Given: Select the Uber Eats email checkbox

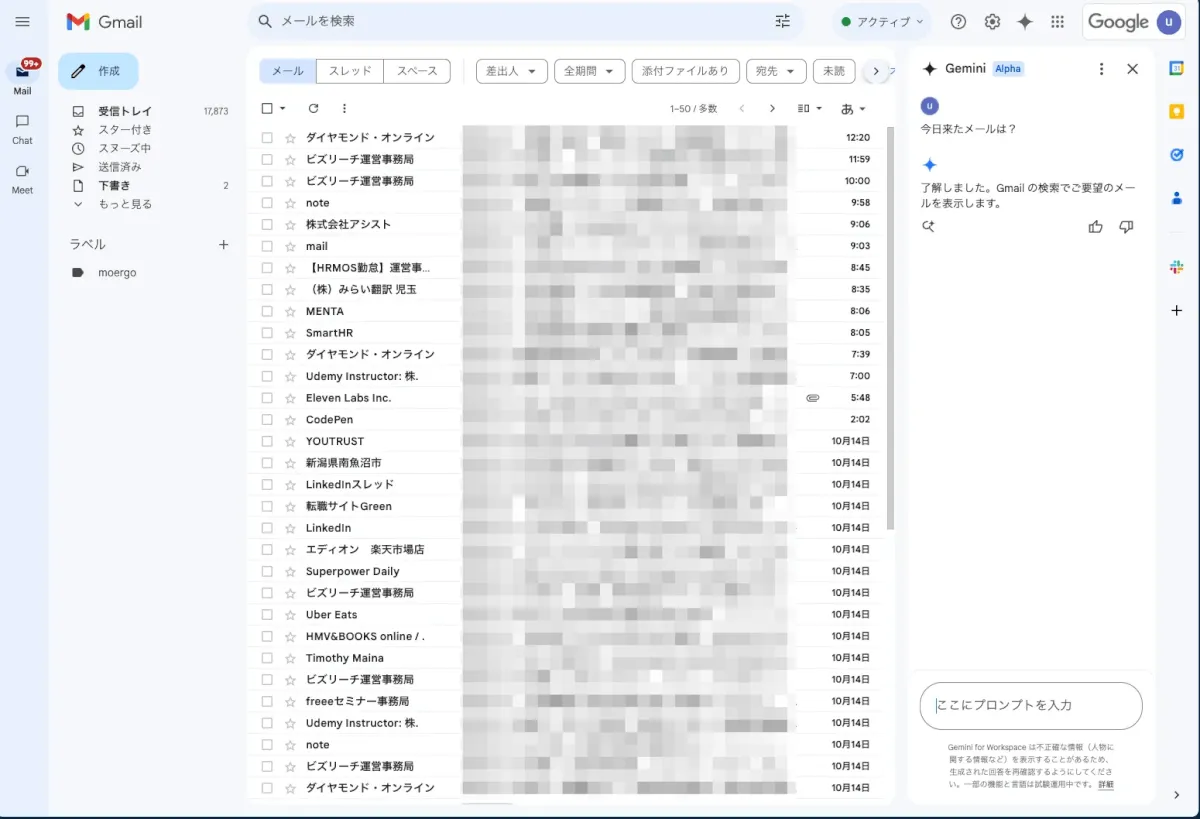Looking at the screenshot, I should [267, 615].
